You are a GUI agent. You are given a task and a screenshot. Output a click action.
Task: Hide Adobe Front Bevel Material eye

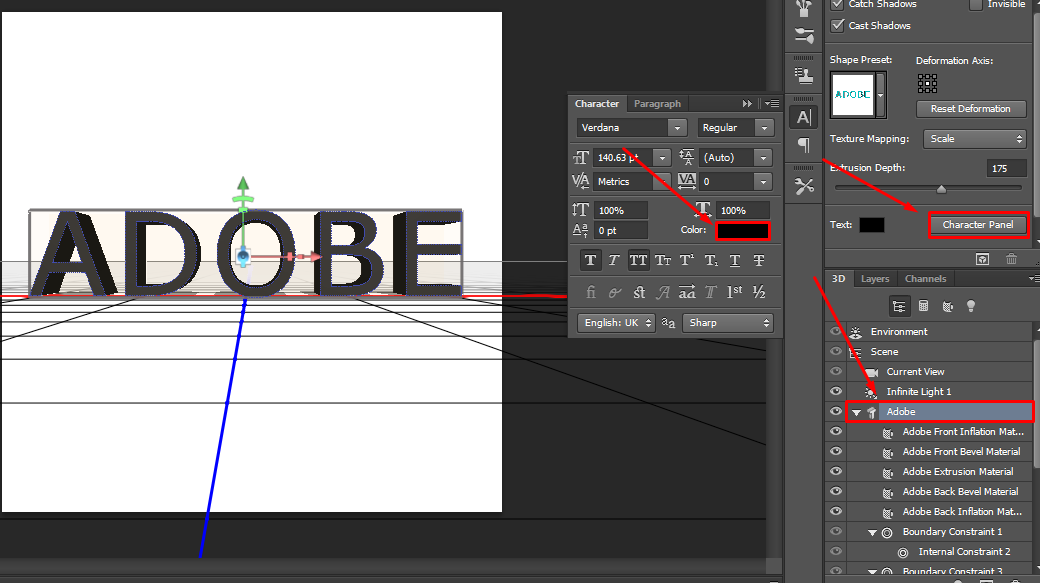click(836, 451)
